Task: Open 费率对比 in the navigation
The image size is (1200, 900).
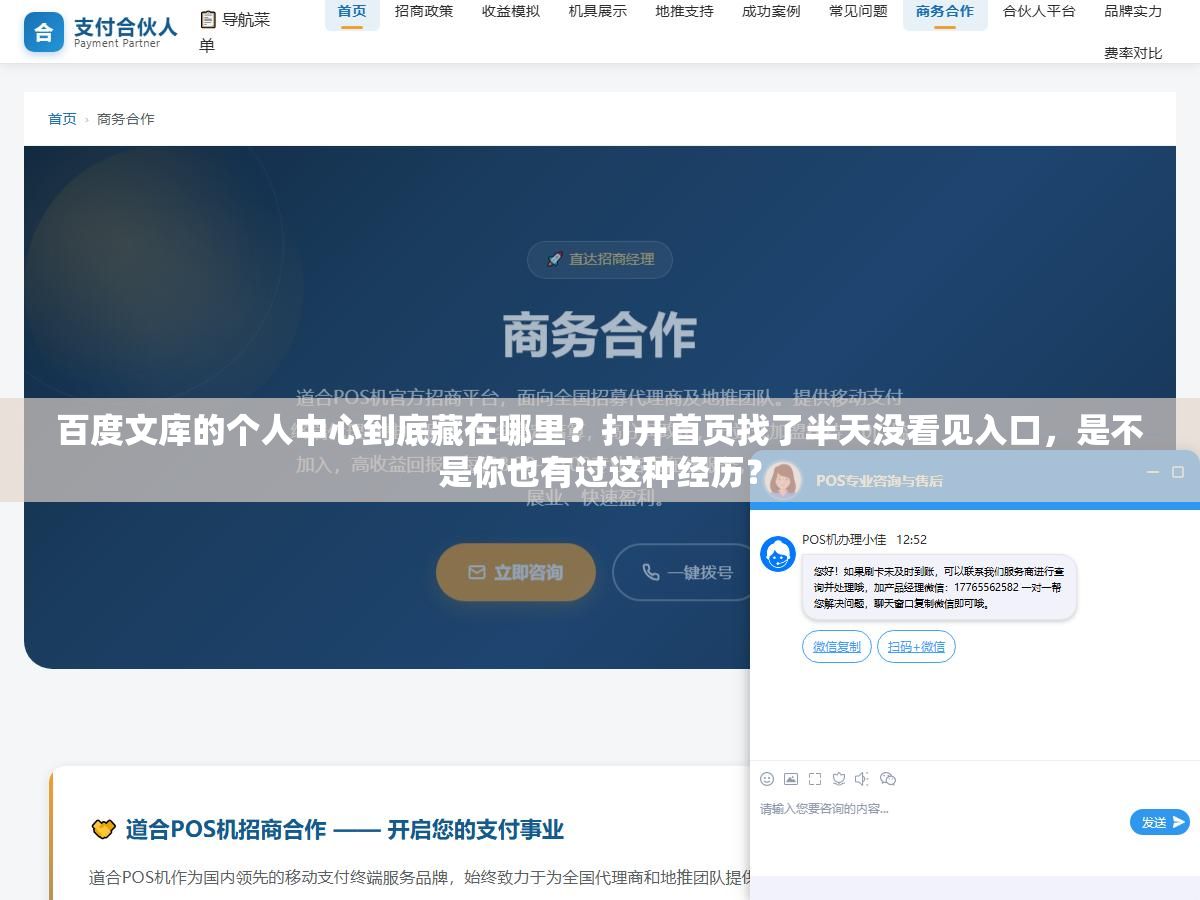Action: pos(1133,53)
